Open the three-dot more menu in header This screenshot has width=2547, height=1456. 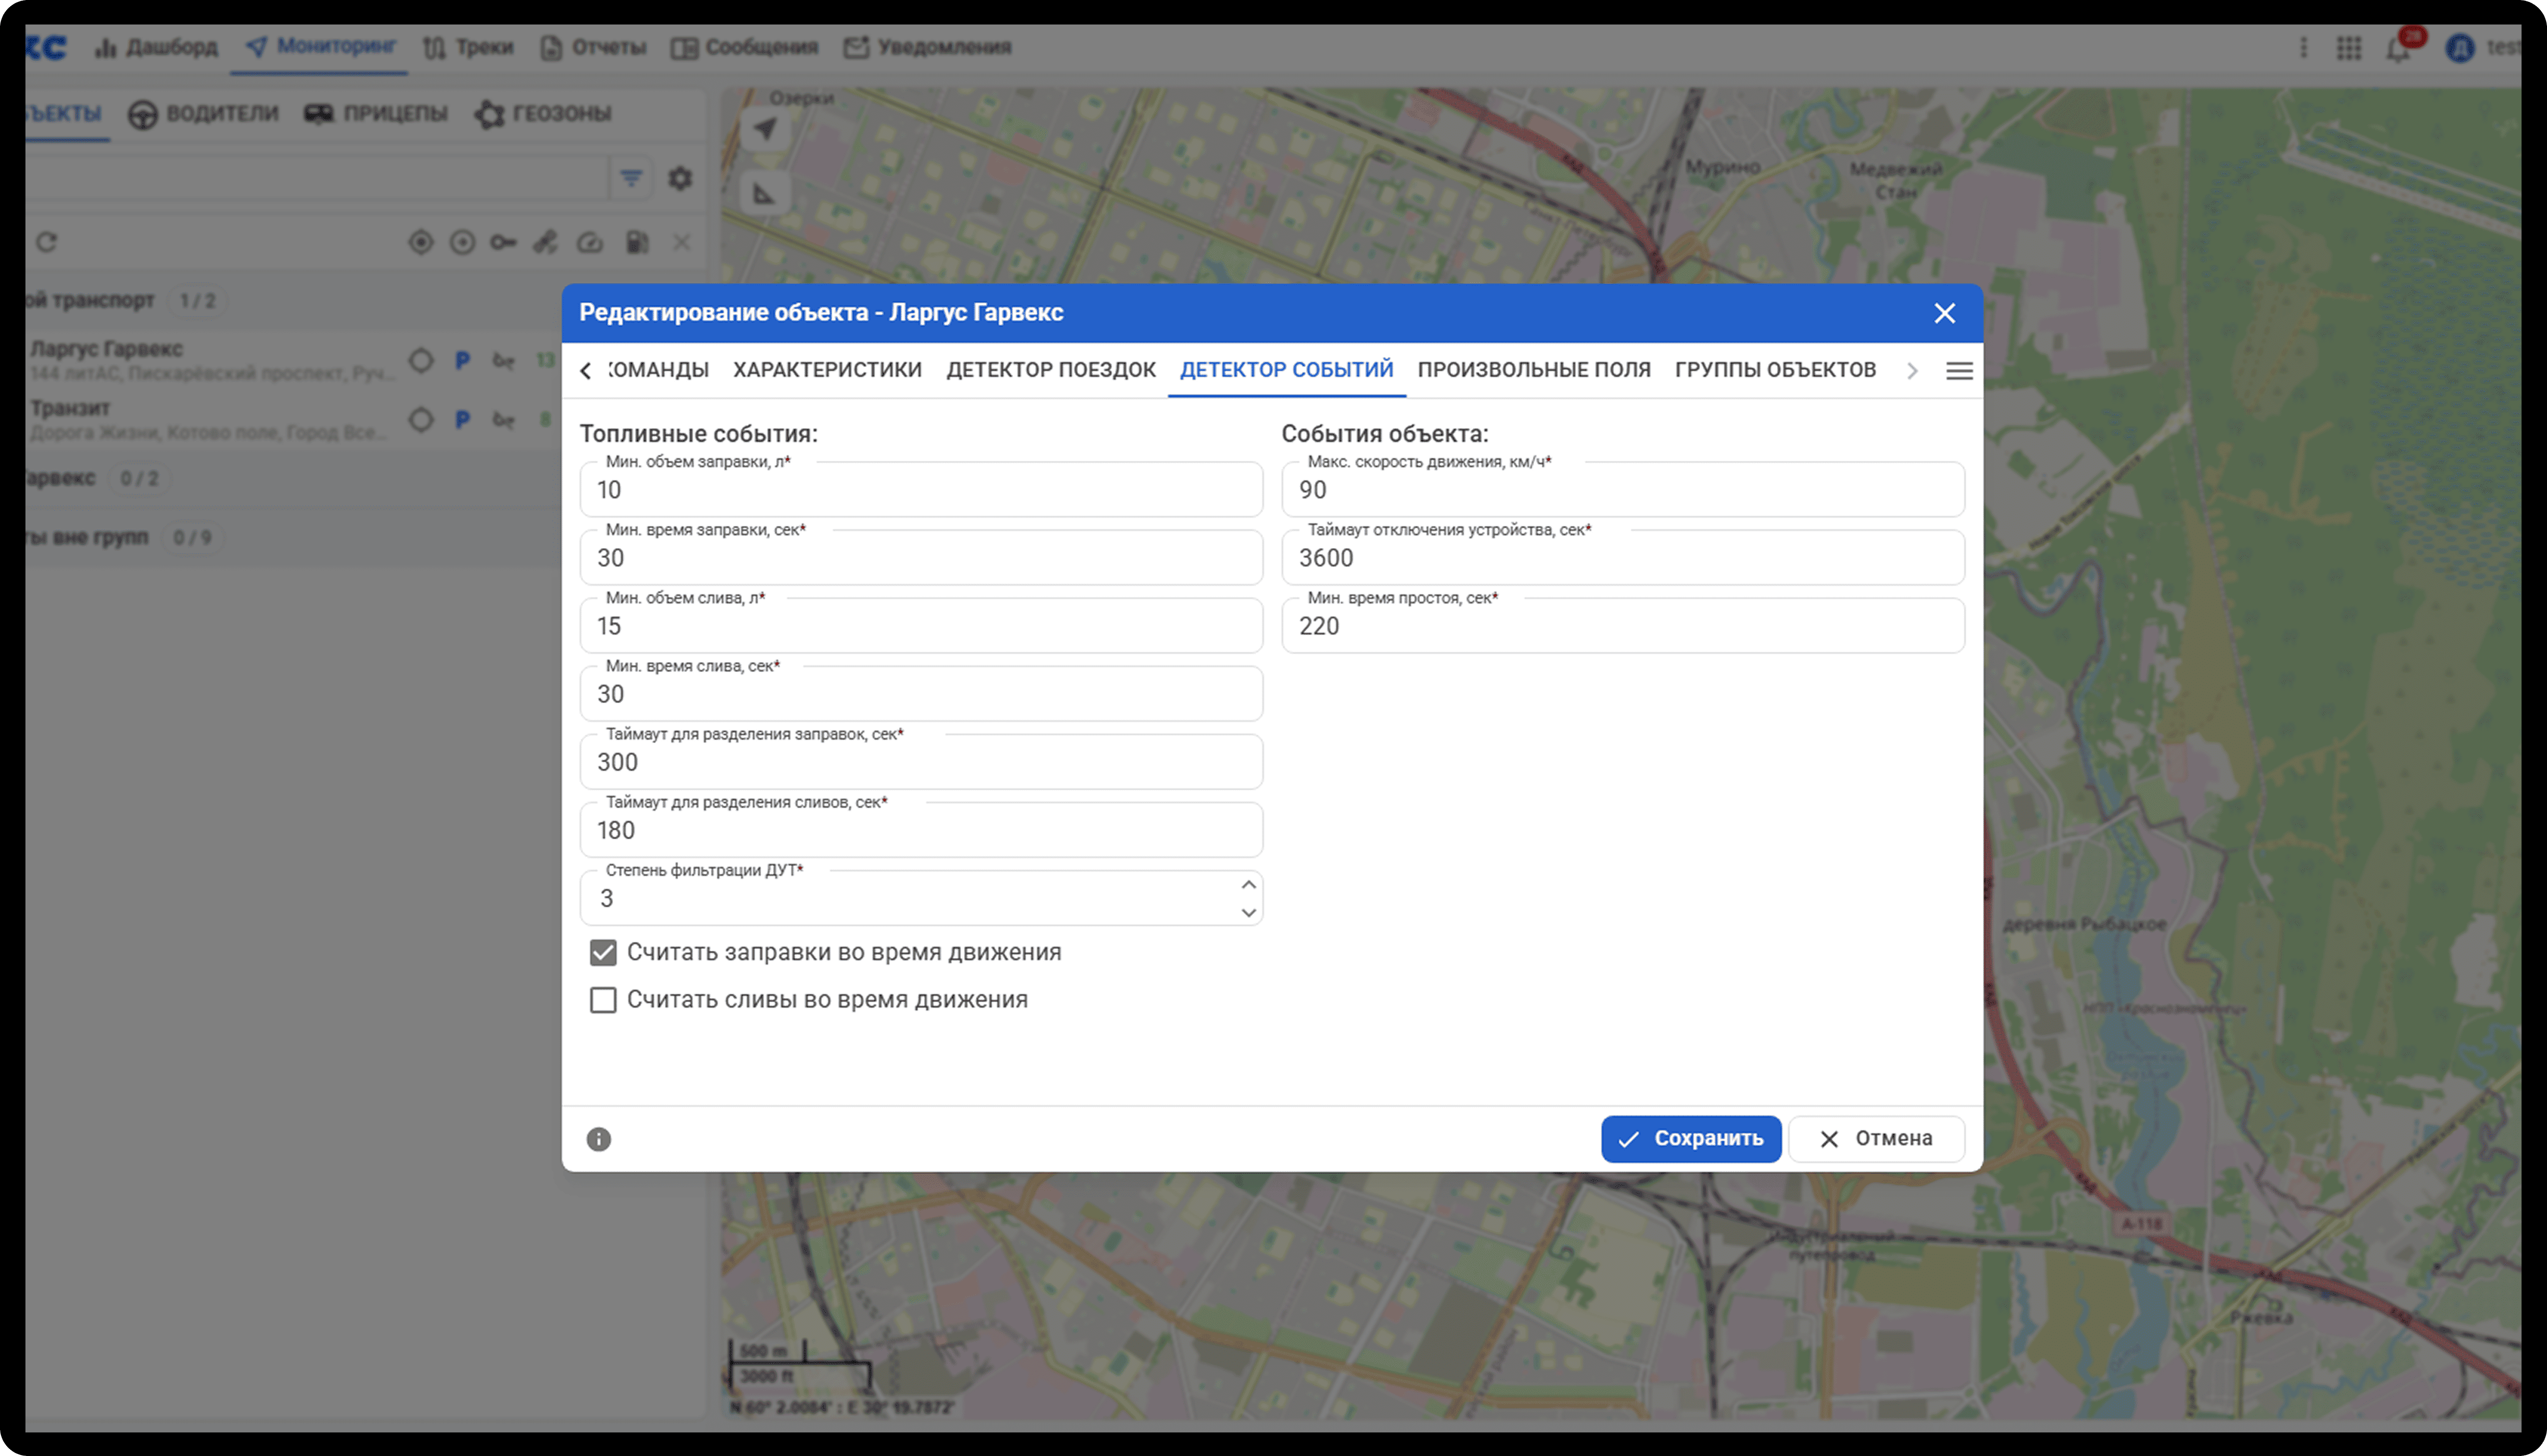click(2304, 48)
